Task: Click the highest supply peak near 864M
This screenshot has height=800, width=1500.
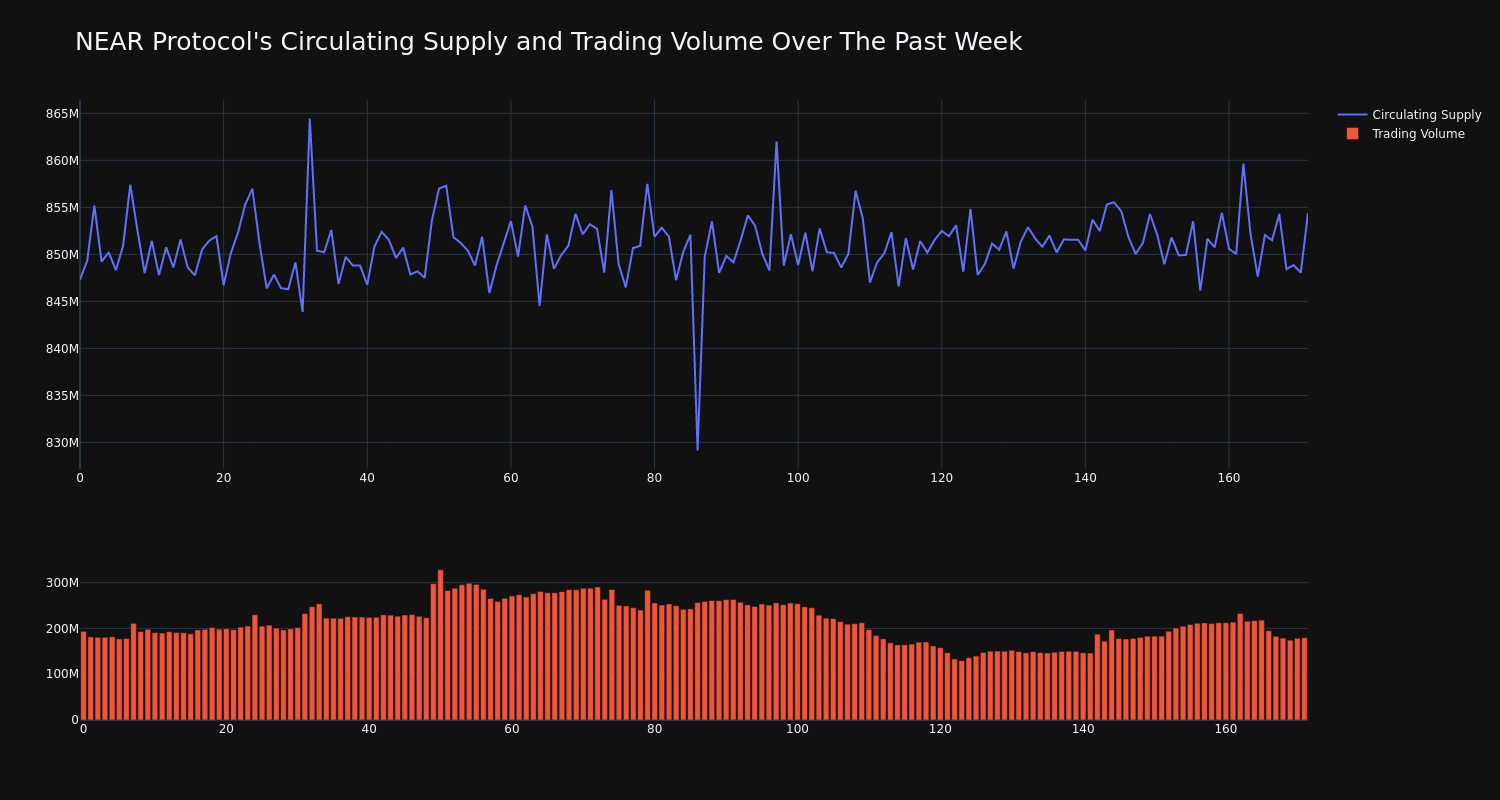Action: coord(309,120)
